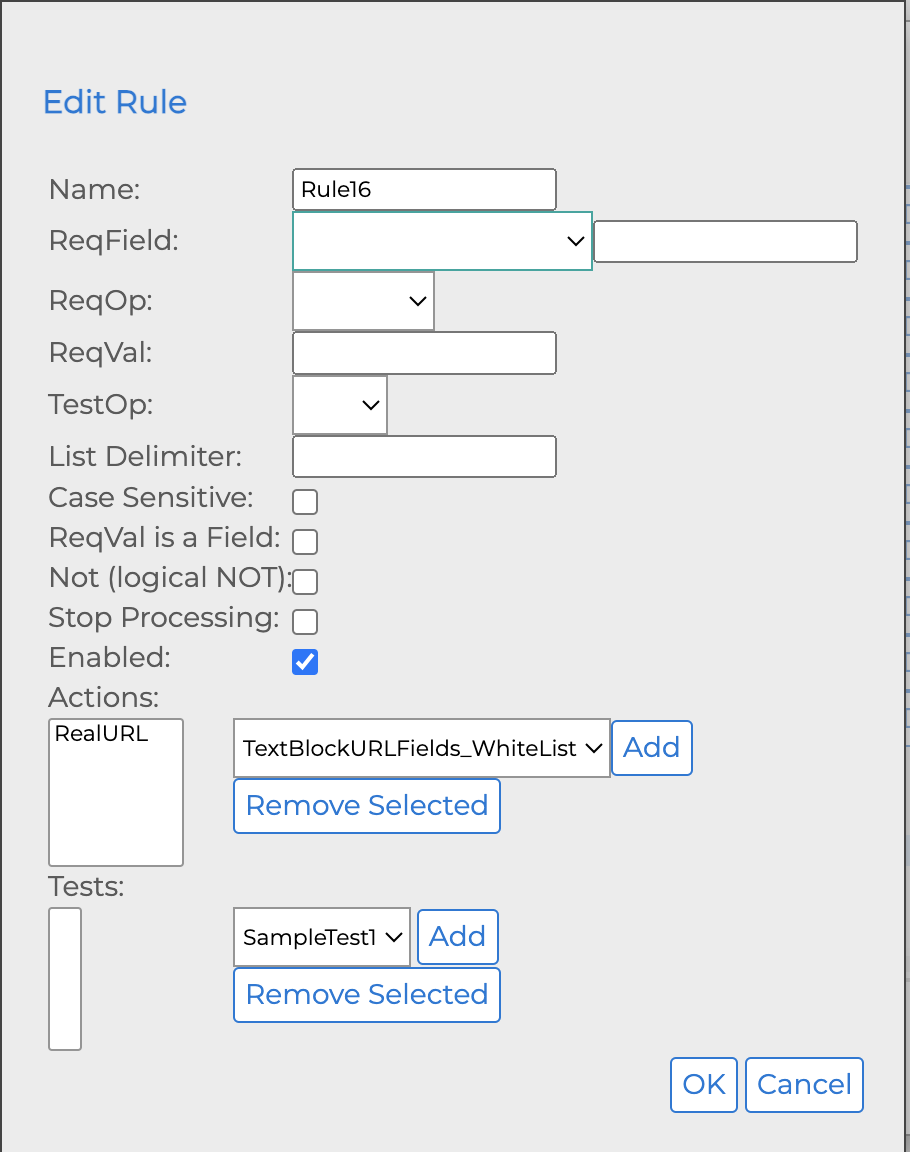Image resolution: width=910 pixels, height=1152 pixels.
Task: Focus the List Delimiter input field
Action: tap(424, 457)
